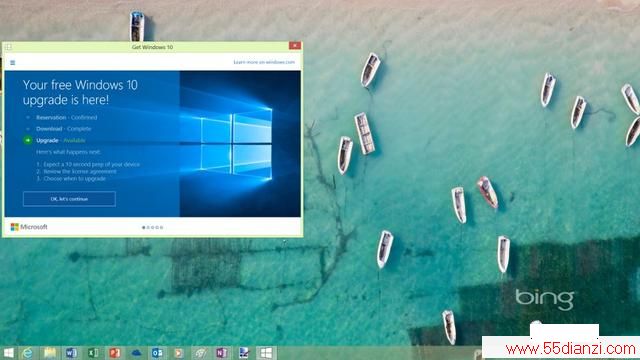Image resolution: width=640 pixels, height=360 pixels.
Task: Launch PowerPoint from the taskbar
Action: coord(115,353)
